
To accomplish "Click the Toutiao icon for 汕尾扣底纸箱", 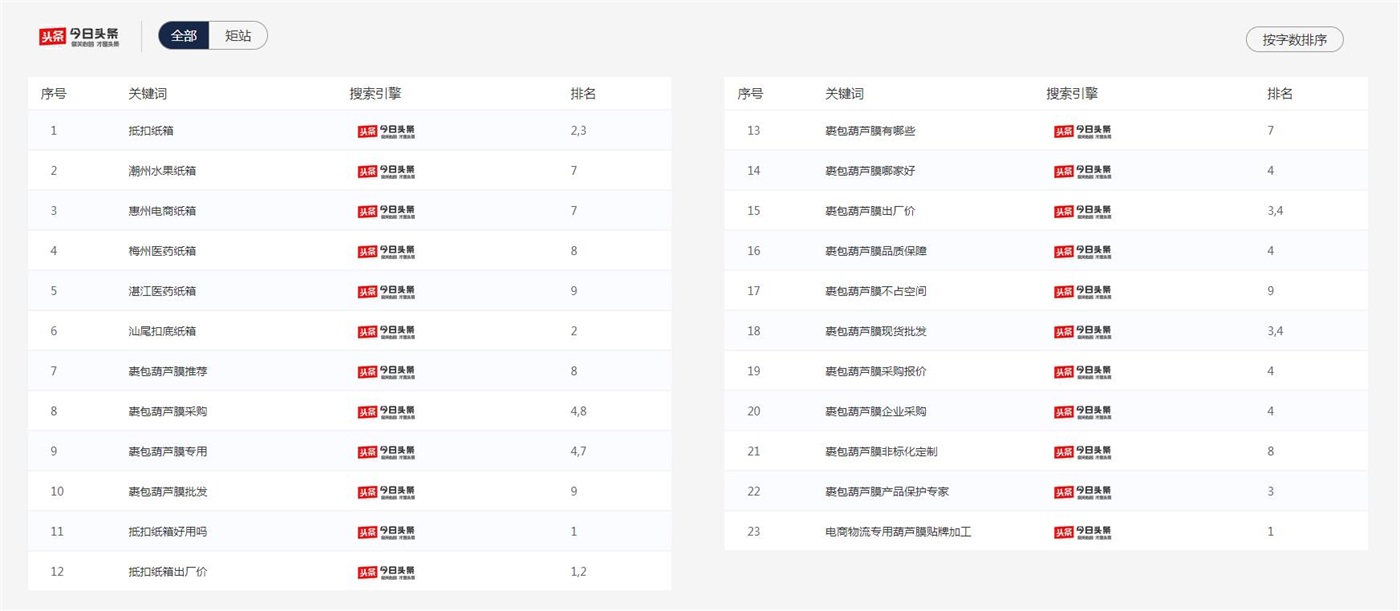I will pyautogui.click(x=386, y=331).
